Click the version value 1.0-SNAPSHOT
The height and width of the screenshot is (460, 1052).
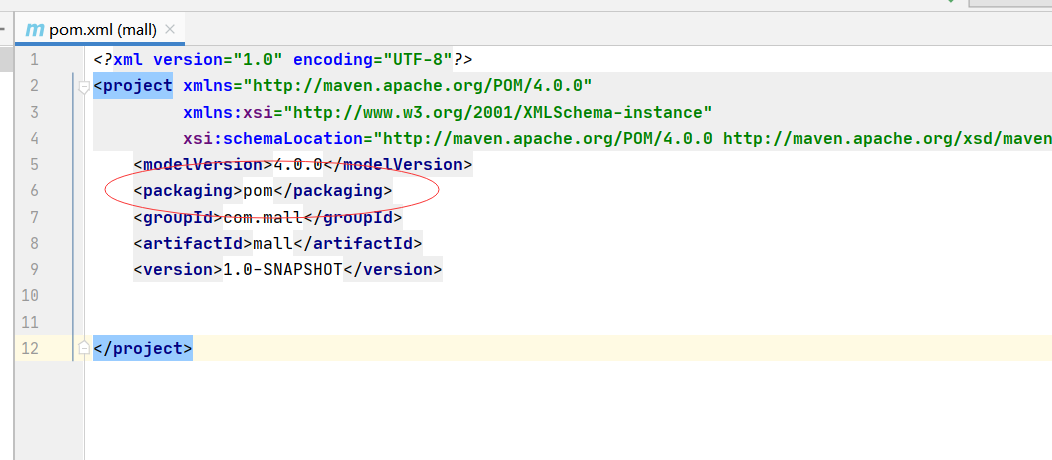[282, 270]
